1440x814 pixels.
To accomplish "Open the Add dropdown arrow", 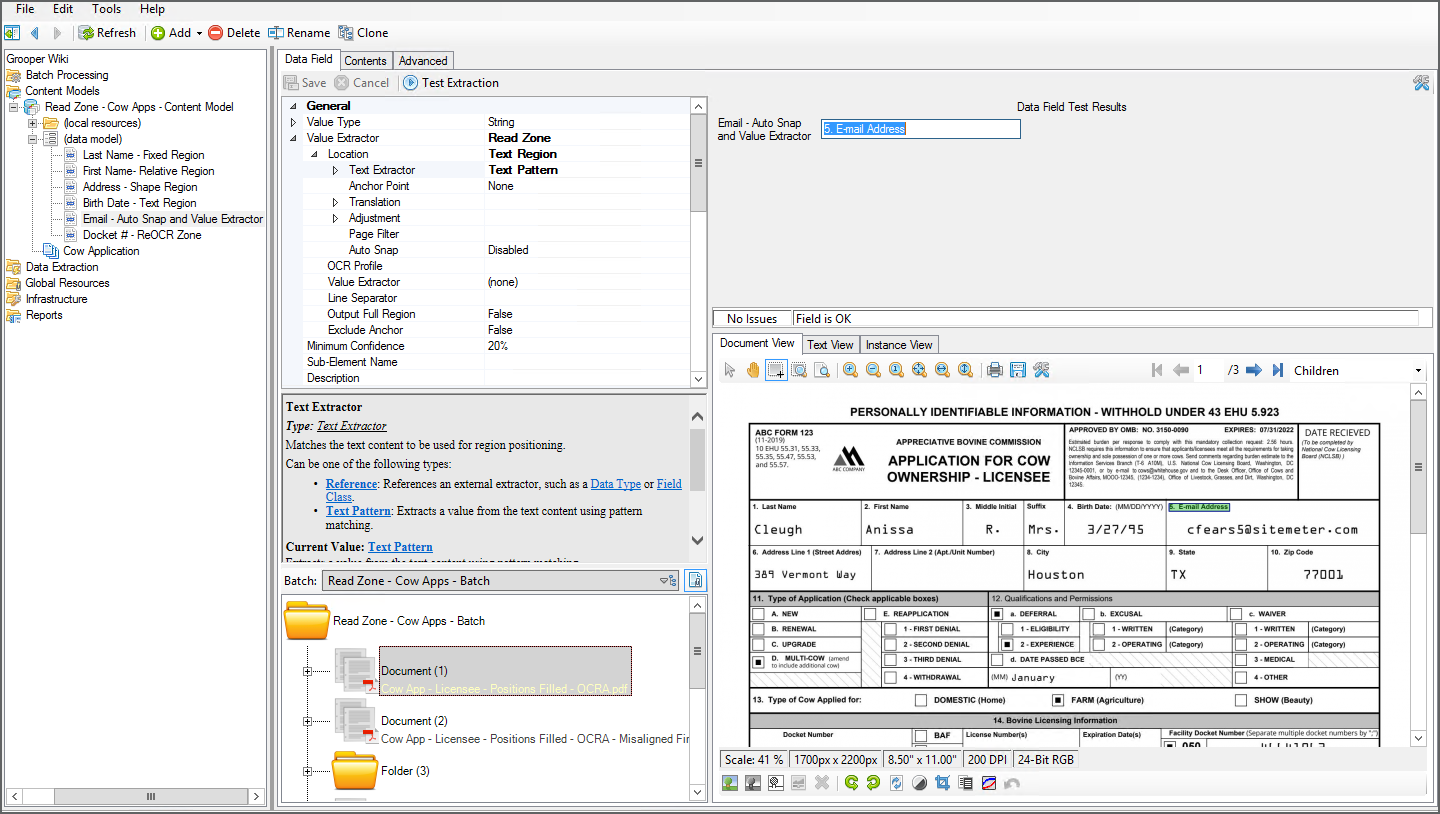I will 199,33.
